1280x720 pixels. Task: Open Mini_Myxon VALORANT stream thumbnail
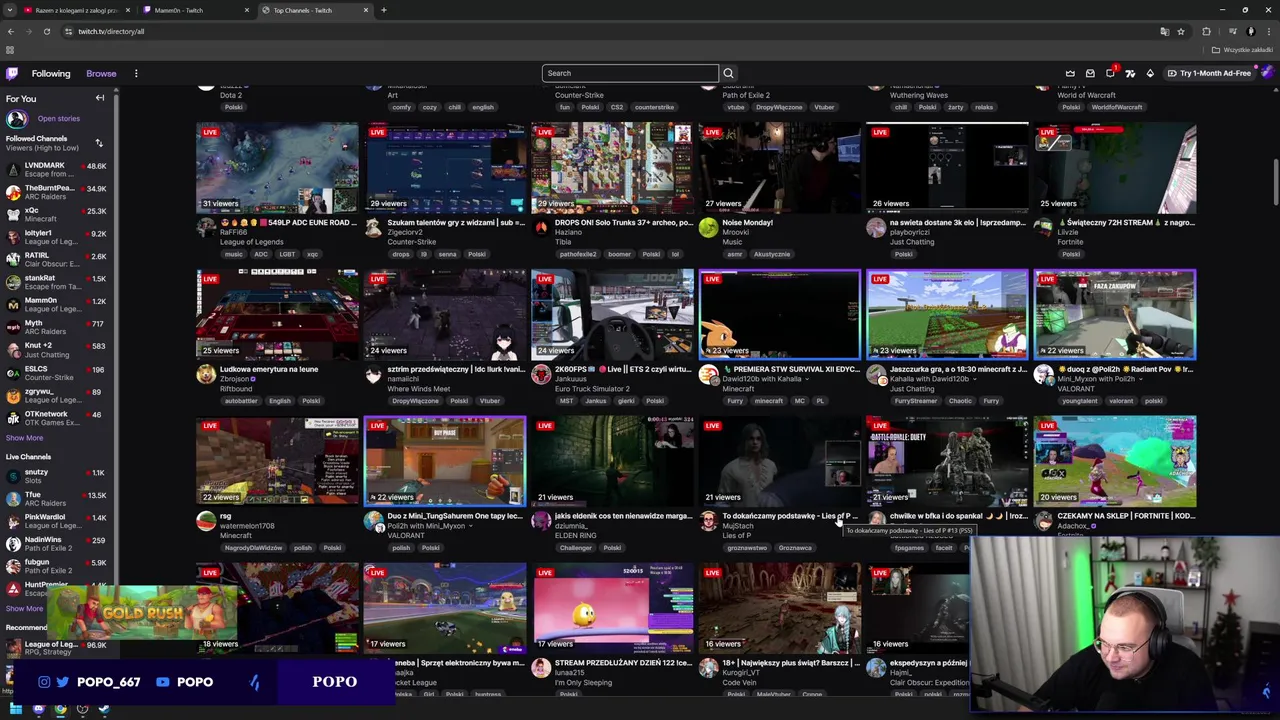coord(1115,314)
